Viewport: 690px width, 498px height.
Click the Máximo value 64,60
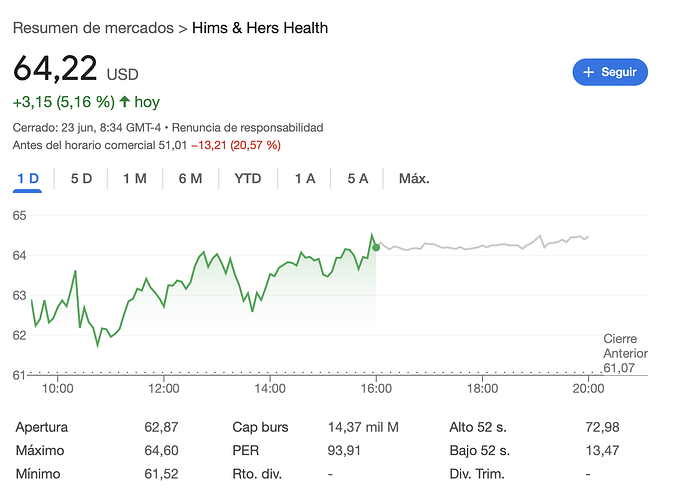pyautogui.click(x=161, y=450)
